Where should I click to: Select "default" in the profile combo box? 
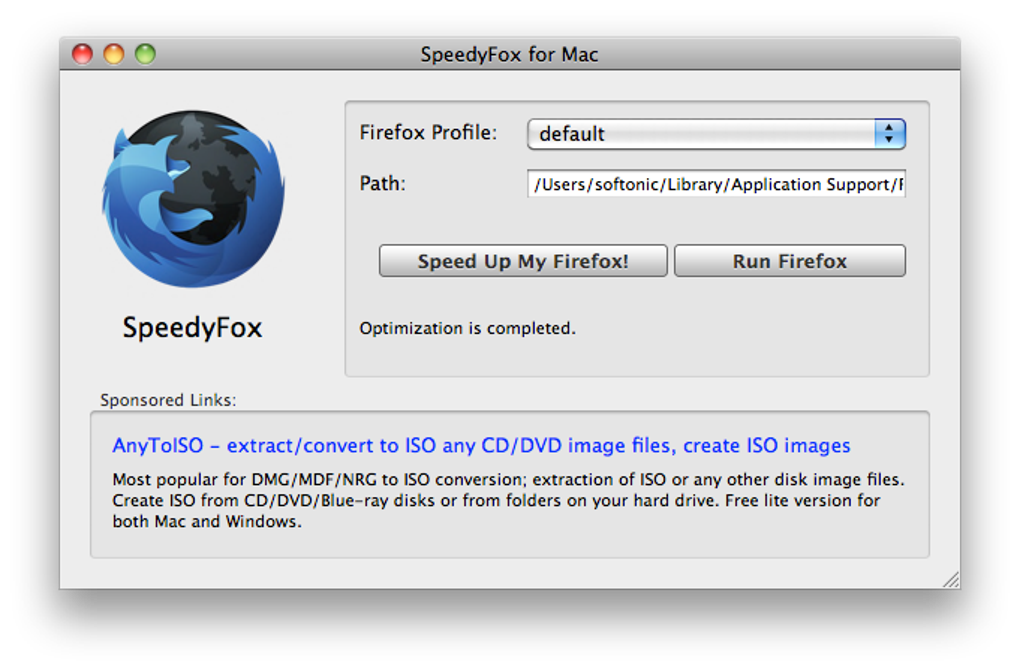pos(650,133)
